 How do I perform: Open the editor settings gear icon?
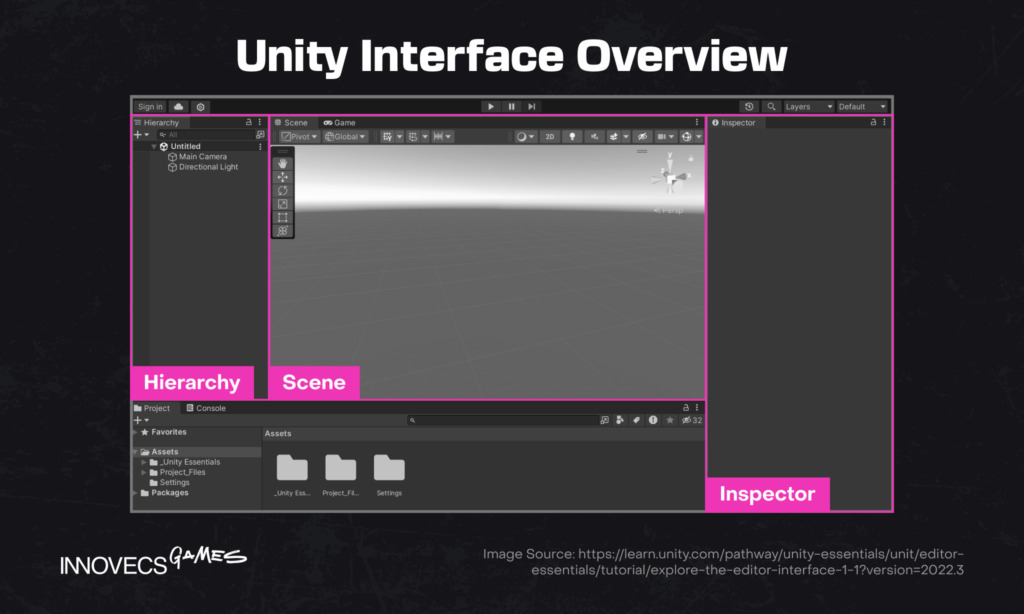tap(200, 106)
